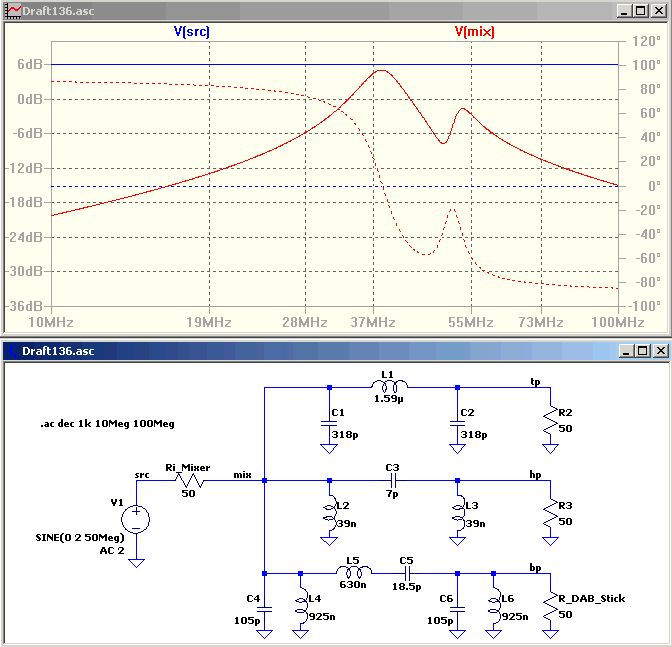Select capacitor C3 7p symbol
Image resolution: width=672 pixels, height=647 pixels.
(x=393, y=481)
